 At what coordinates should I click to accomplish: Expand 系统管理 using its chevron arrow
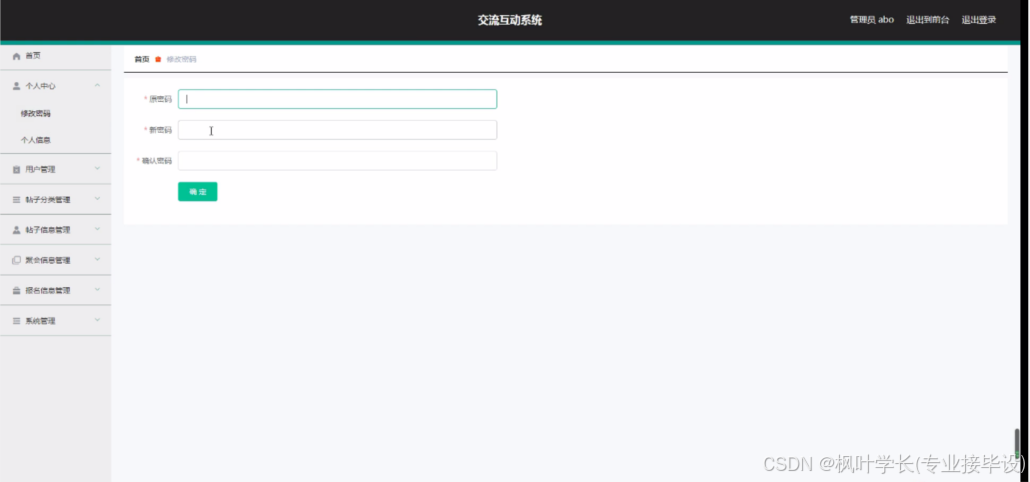97,320
